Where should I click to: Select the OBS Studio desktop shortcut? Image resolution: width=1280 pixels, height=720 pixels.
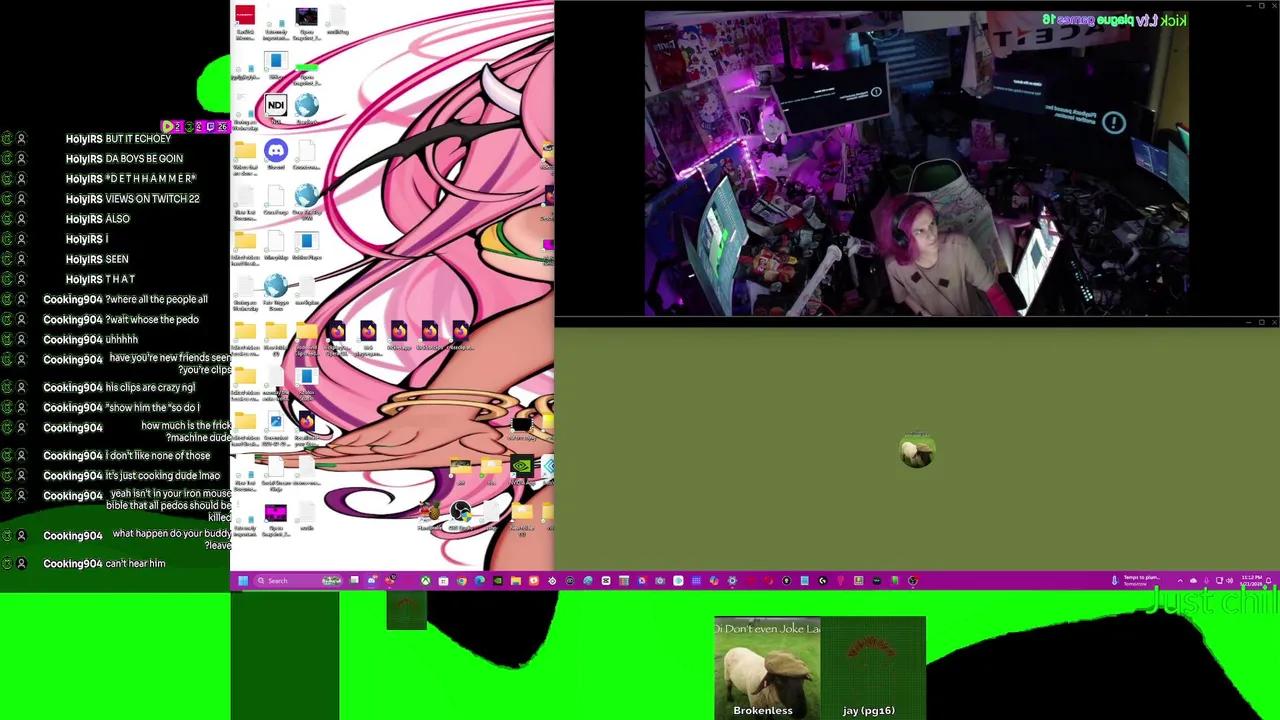[460, 516]
